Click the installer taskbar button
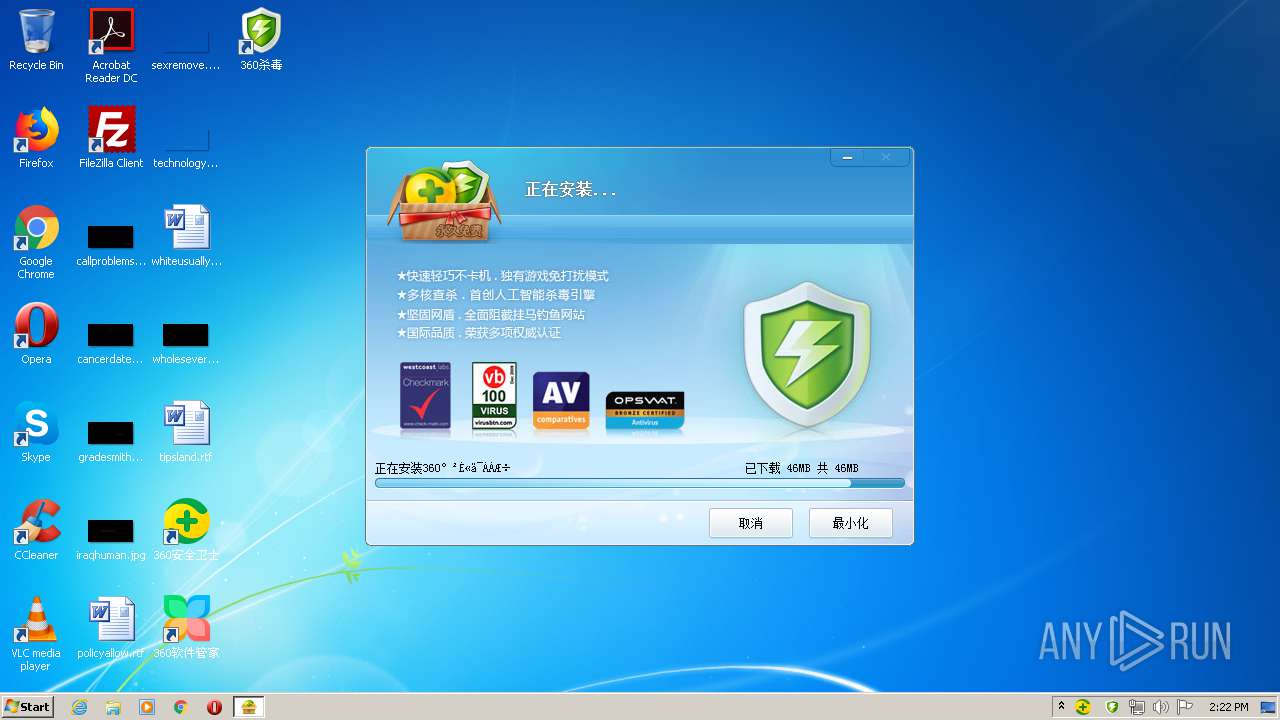The width and height of the screenshot is (1280, 720). point(249,707)
